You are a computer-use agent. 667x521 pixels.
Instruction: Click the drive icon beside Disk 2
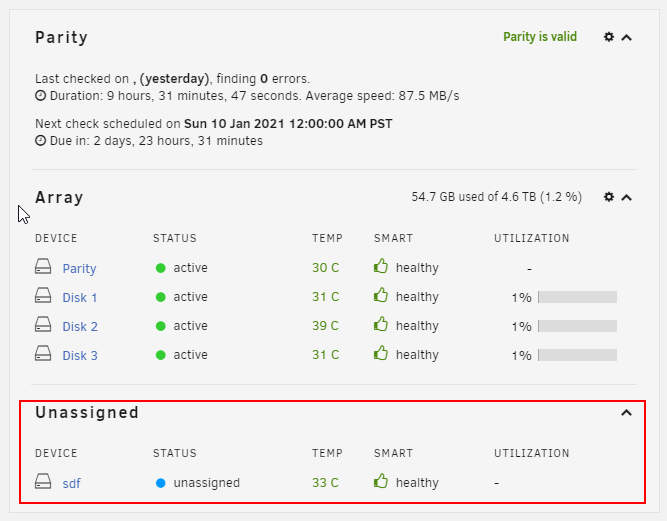tap(43, 325)
